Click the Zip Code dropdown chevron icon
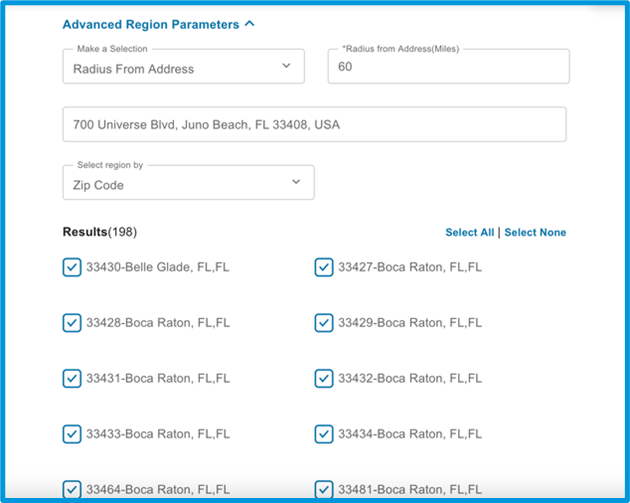The width and height of the screenshot is (630, 503). pos(296,182)
